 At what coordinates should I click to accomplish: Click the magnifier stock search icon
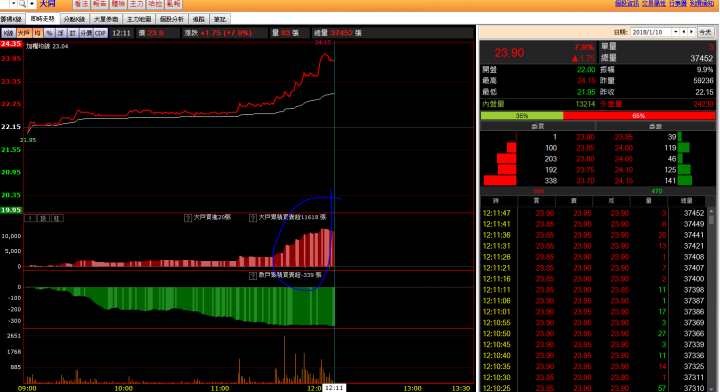click(x=22, y=4)
